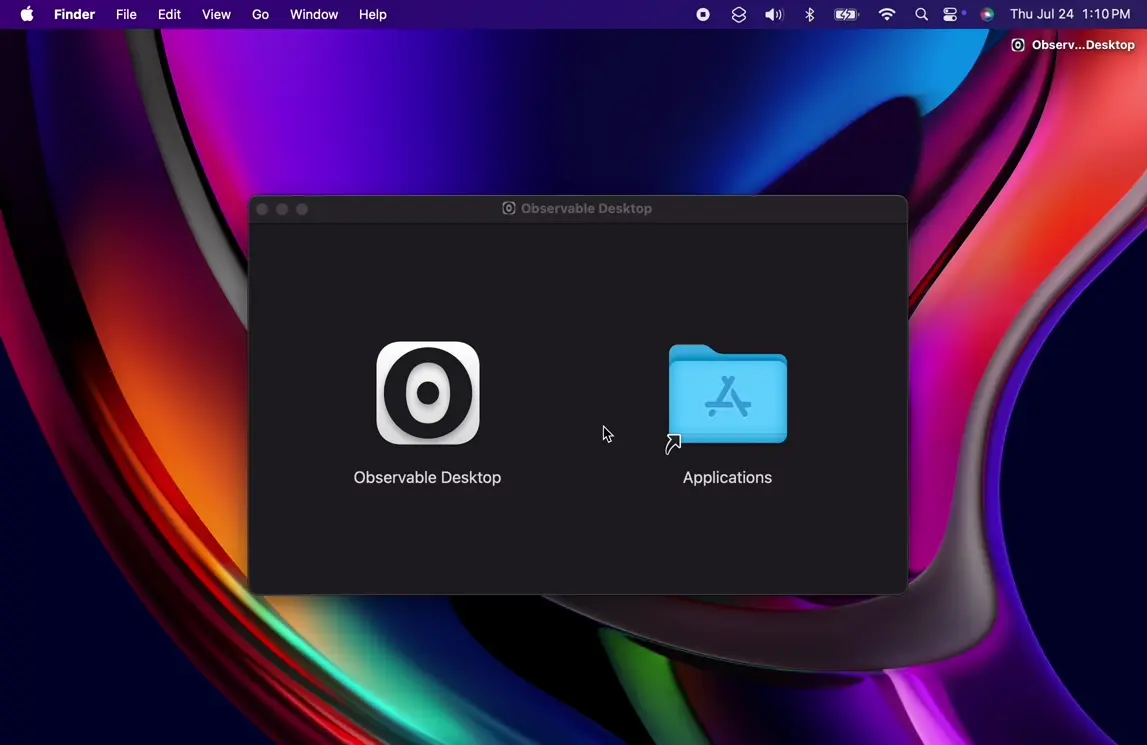Open the Window menu
The width and height of the screenshot is (1147, 745).
point(314,15)
